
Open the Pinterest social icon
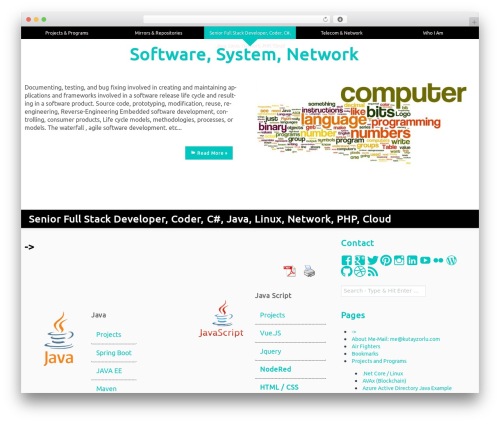(386, 260)
